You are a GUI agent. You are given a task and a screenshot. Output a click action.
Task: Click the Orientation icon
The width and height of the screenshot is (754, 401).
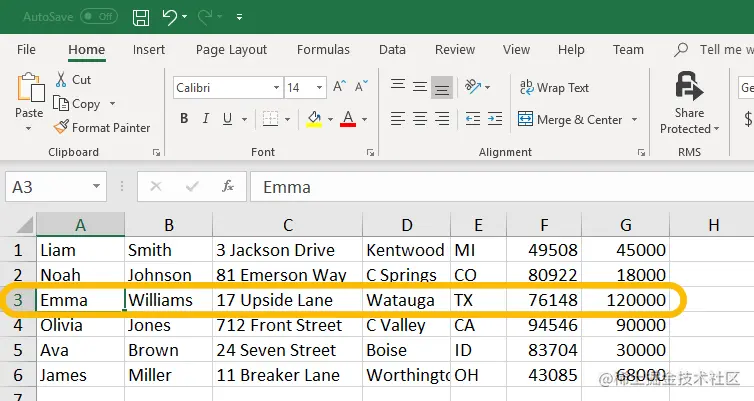coord(473,87)
